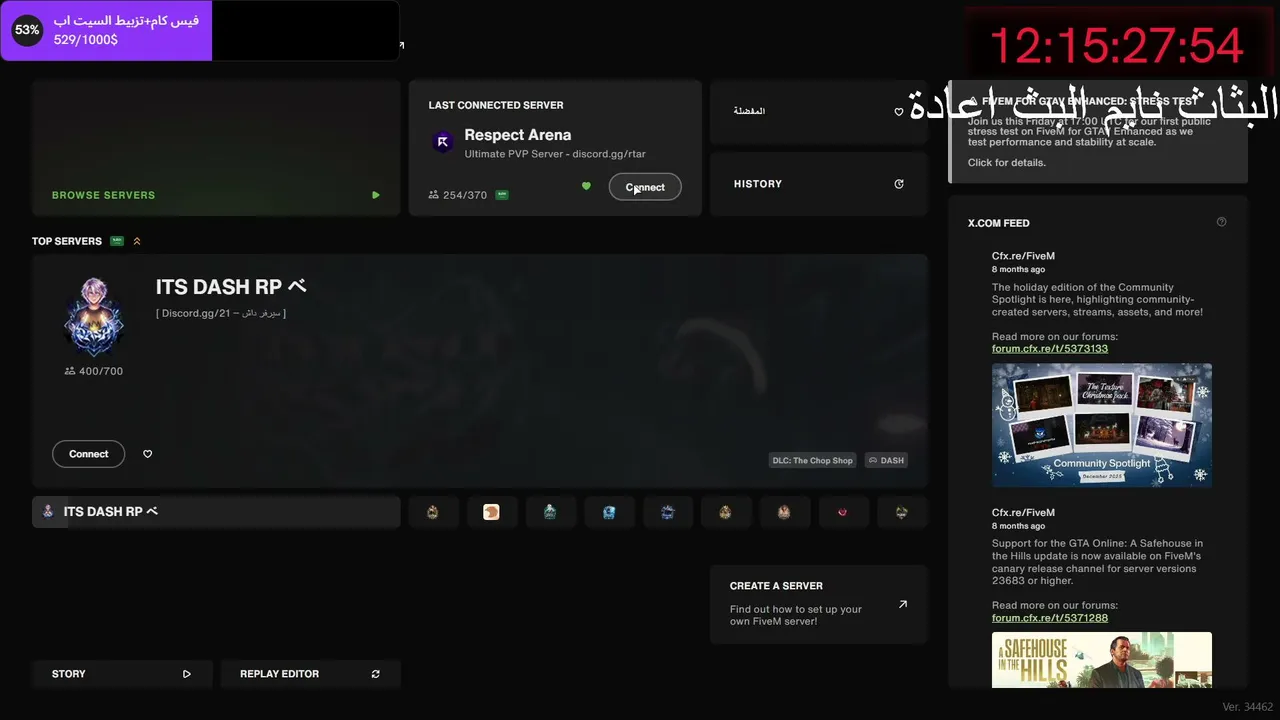This screenshot has height=720, width=1280.
Task: Open the Create a Server panel
Action: pos(819,604)
